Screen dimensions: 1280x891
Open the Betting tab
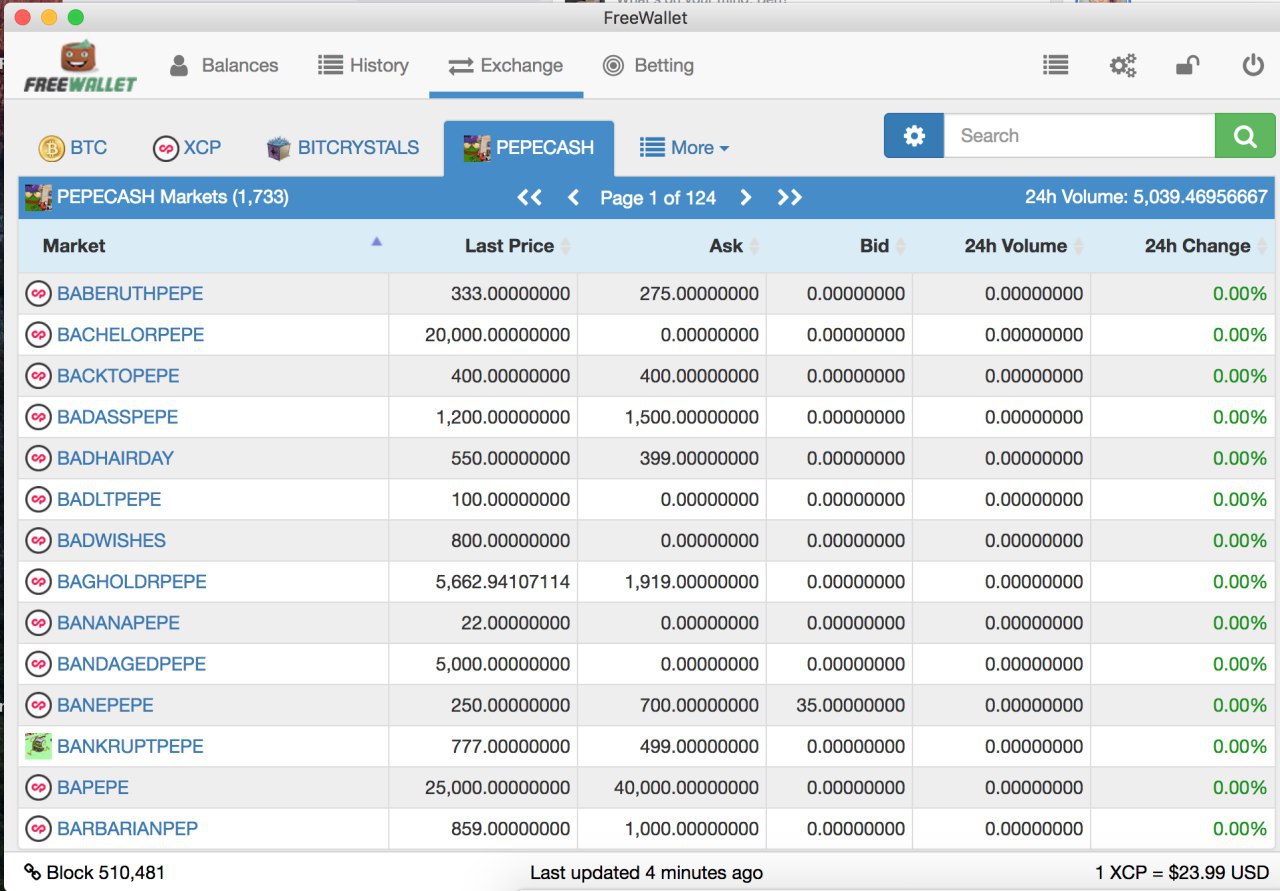[648, 65]
